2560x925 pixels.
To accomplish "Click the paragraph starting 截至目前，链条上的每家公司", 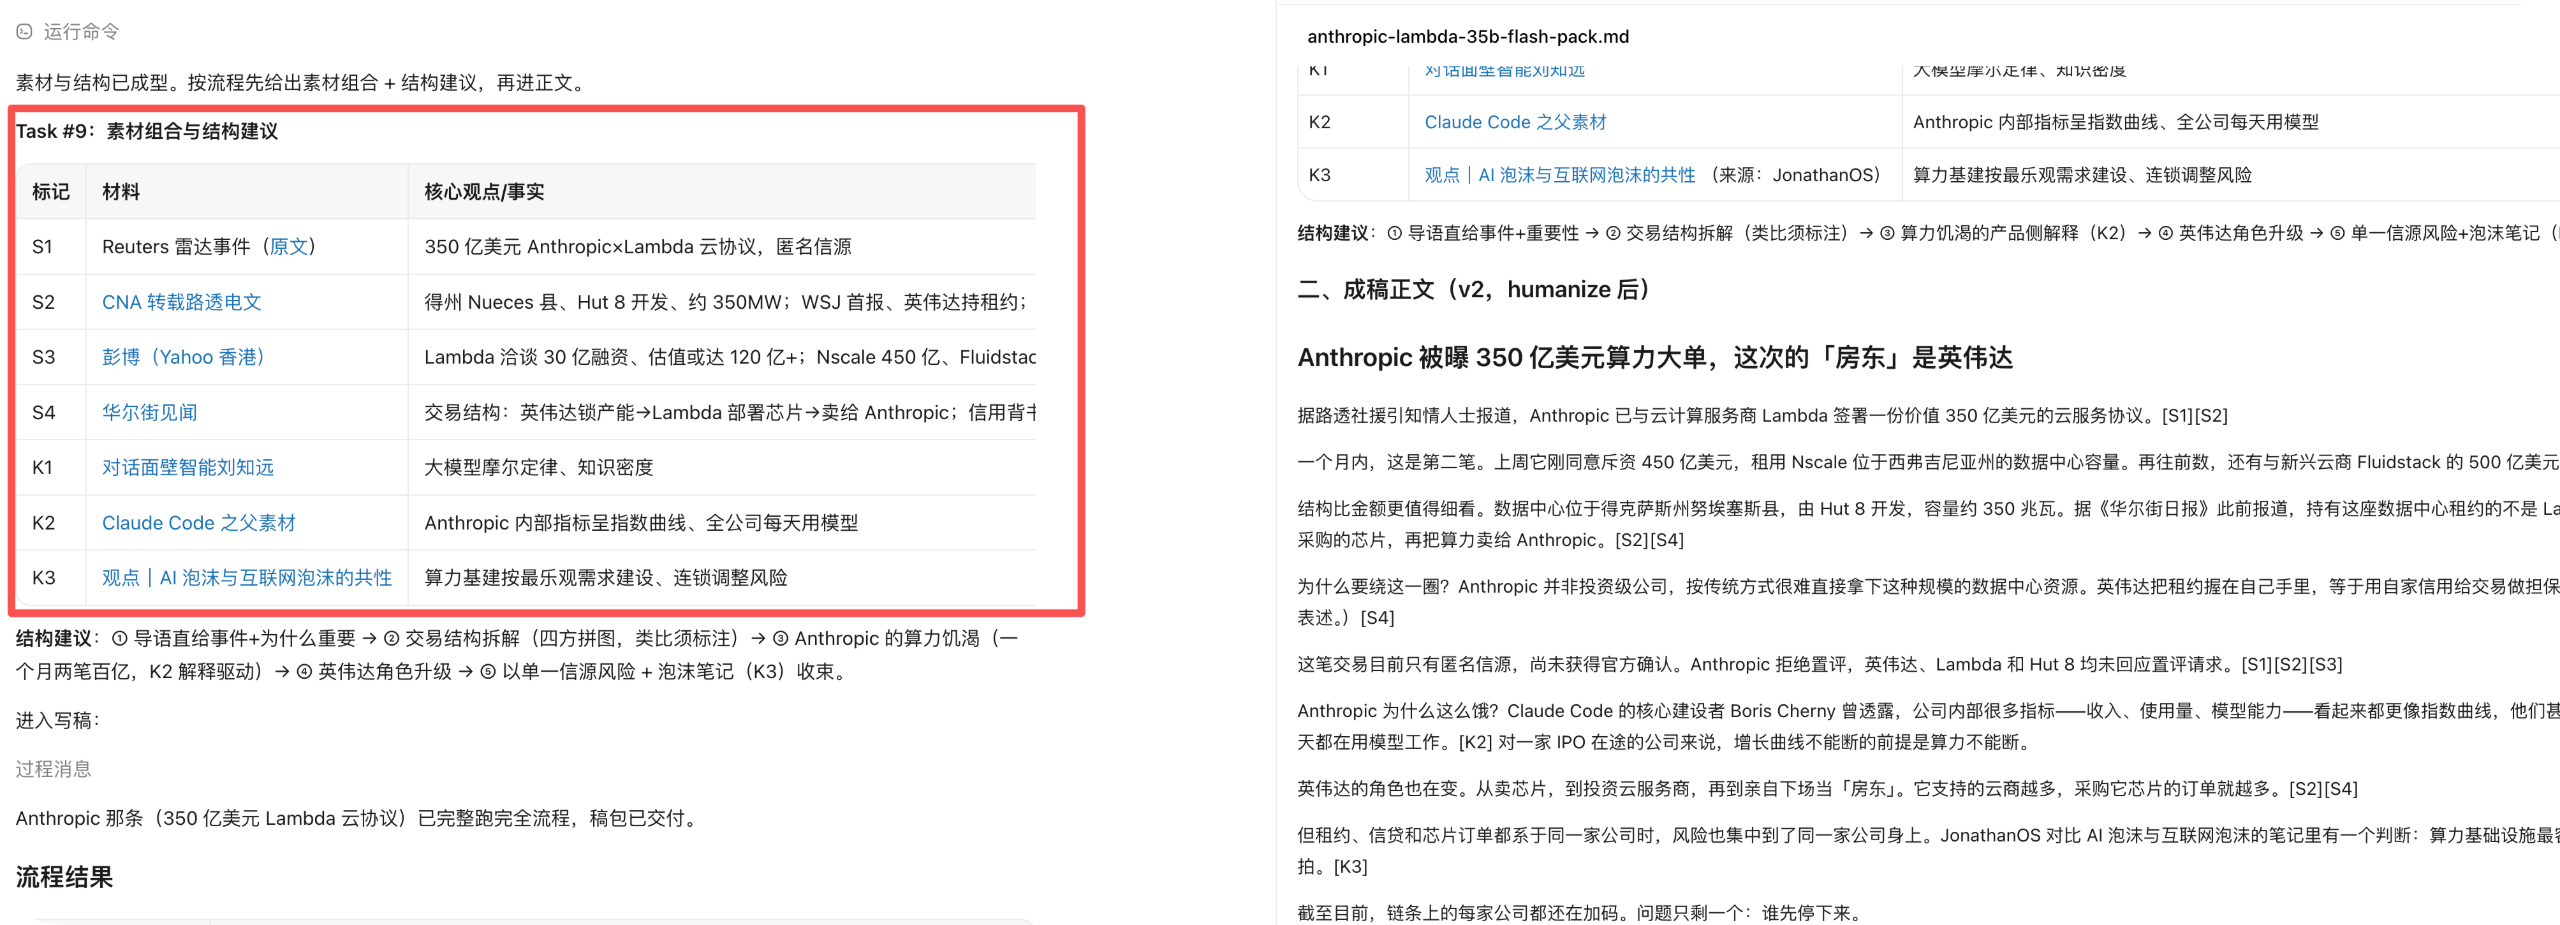I will pos(1578,913).
